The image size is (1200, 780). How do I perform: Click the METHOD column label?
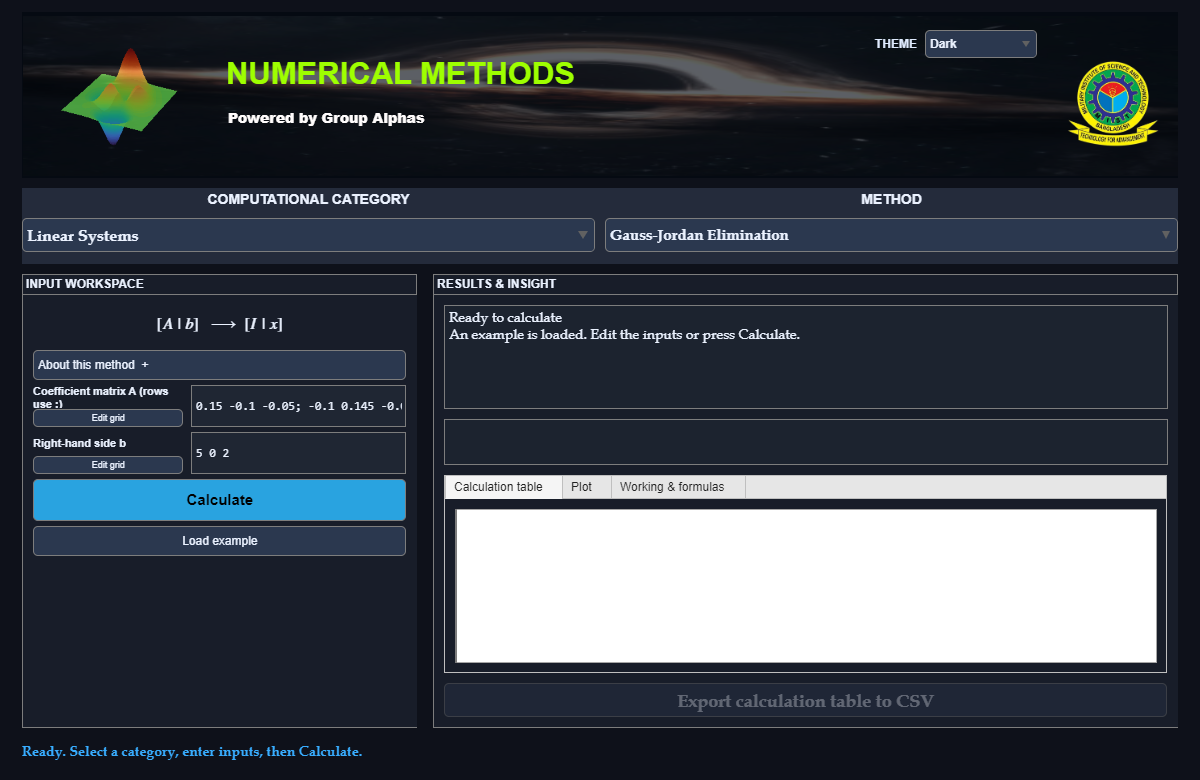pos(891,199)
